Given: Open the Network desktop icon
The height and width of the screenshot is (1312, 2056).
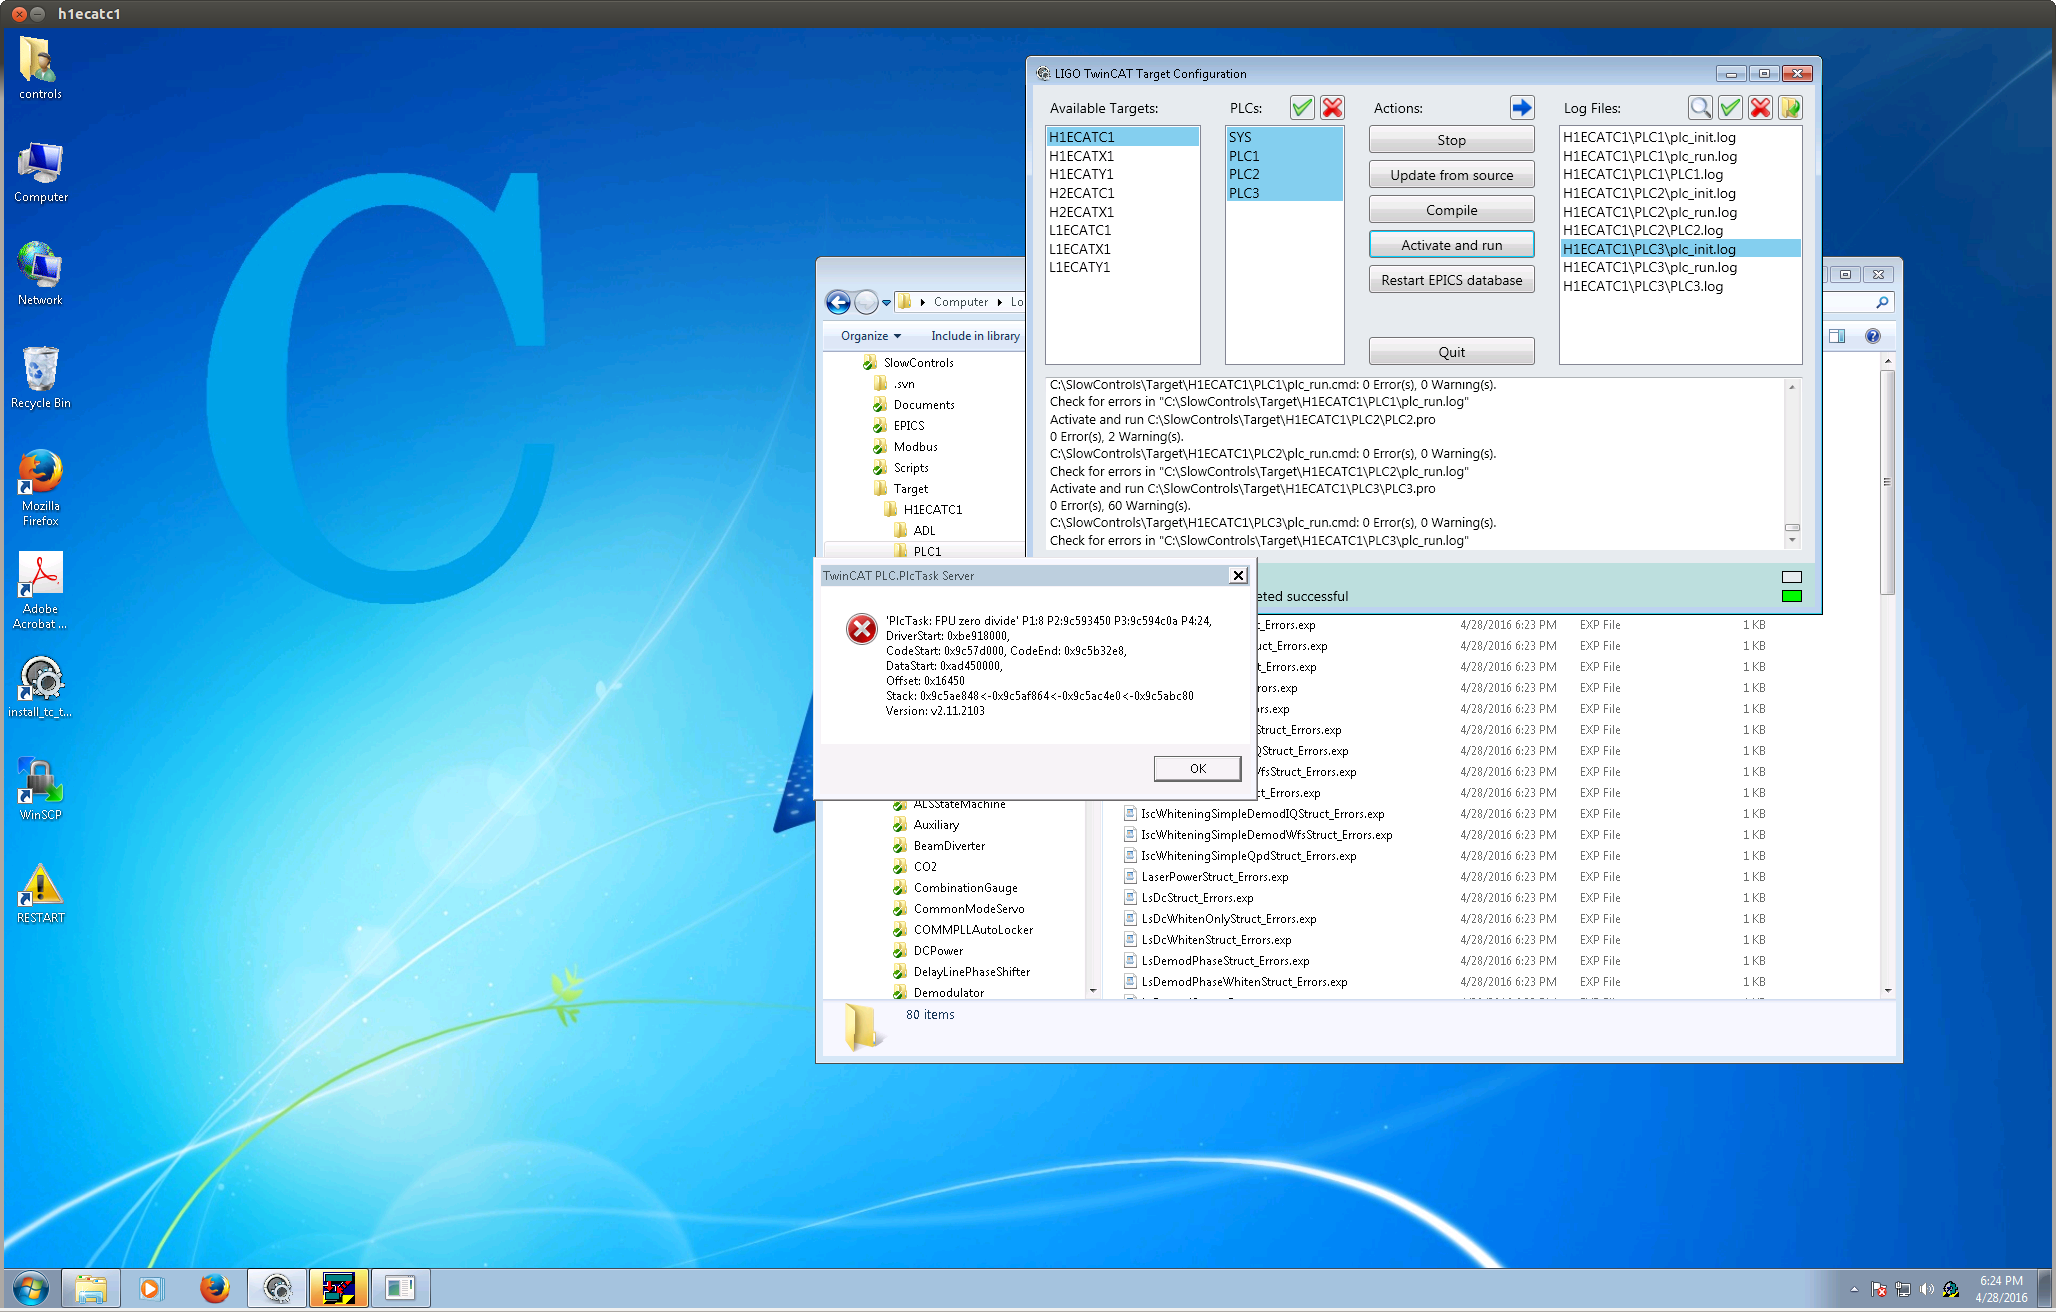Looking at the screenshot, I should (40, 274).
